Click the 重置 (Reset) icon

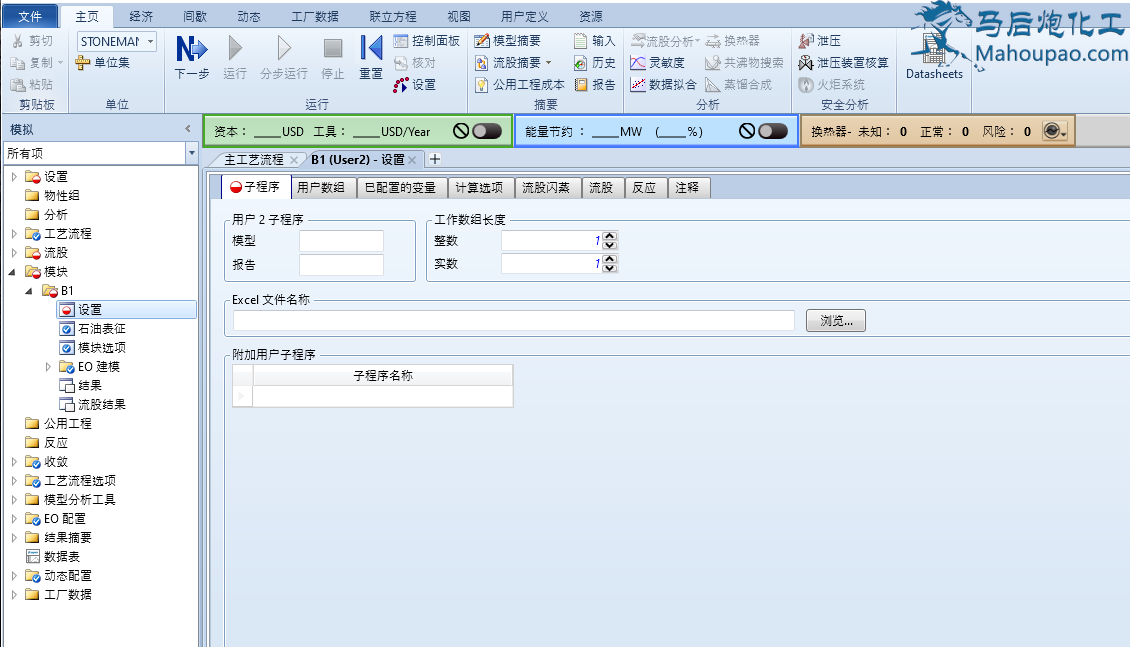tap(371, 50)
